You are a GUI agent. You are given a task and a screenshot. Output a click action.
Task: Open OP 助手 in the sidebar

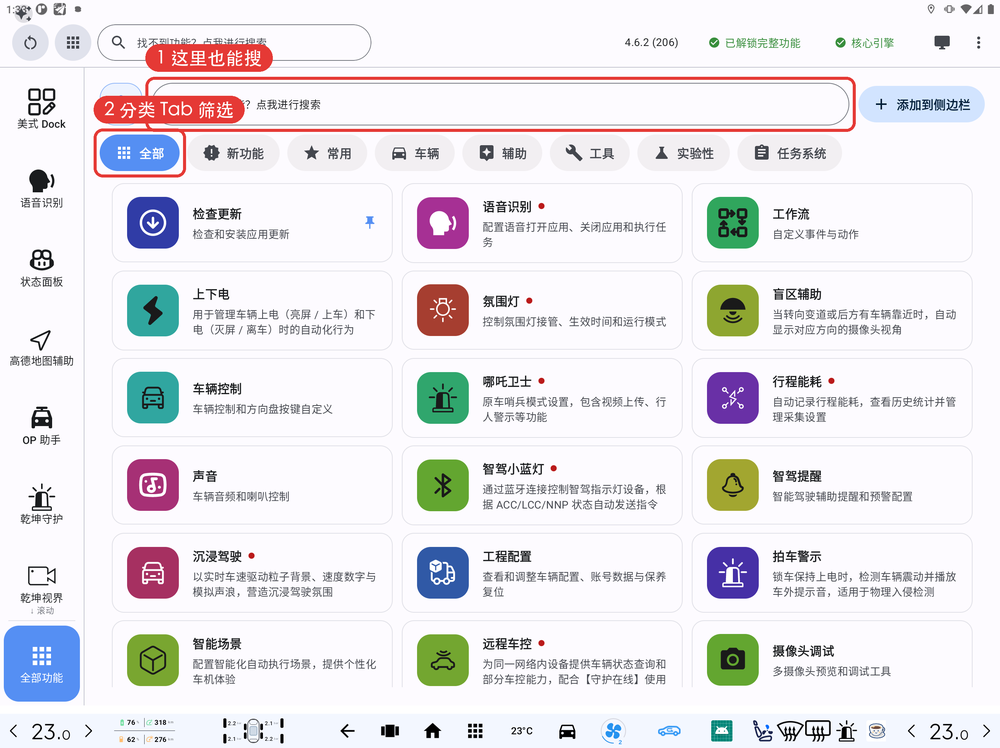41,426
